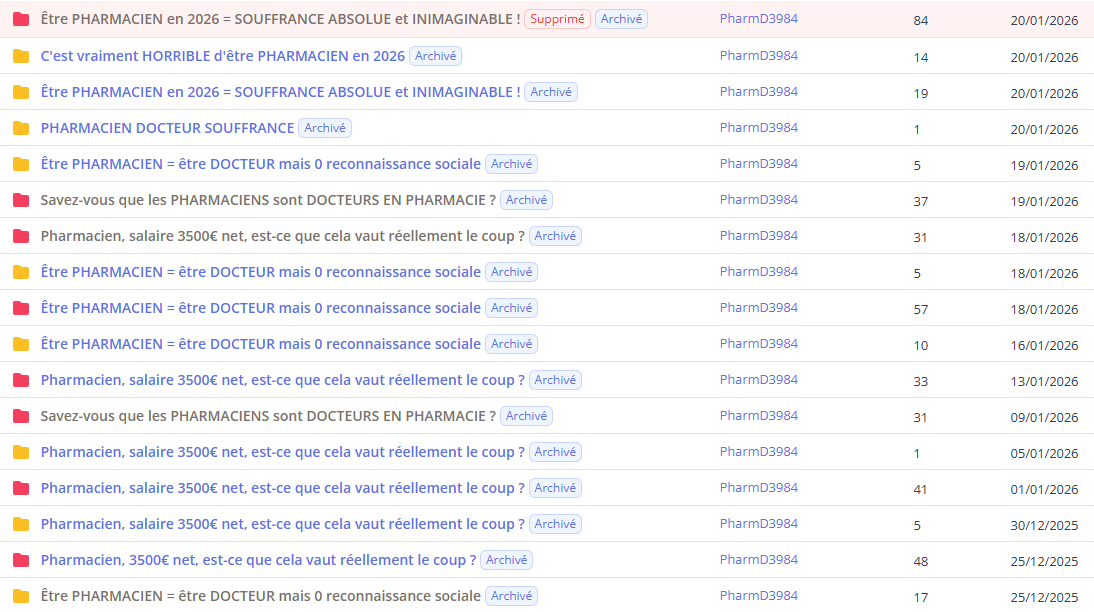
Task: Open 'C'est vraiment HORRIBLE d'être PHARMACIEN en 2026'
Action: (222, 56)
